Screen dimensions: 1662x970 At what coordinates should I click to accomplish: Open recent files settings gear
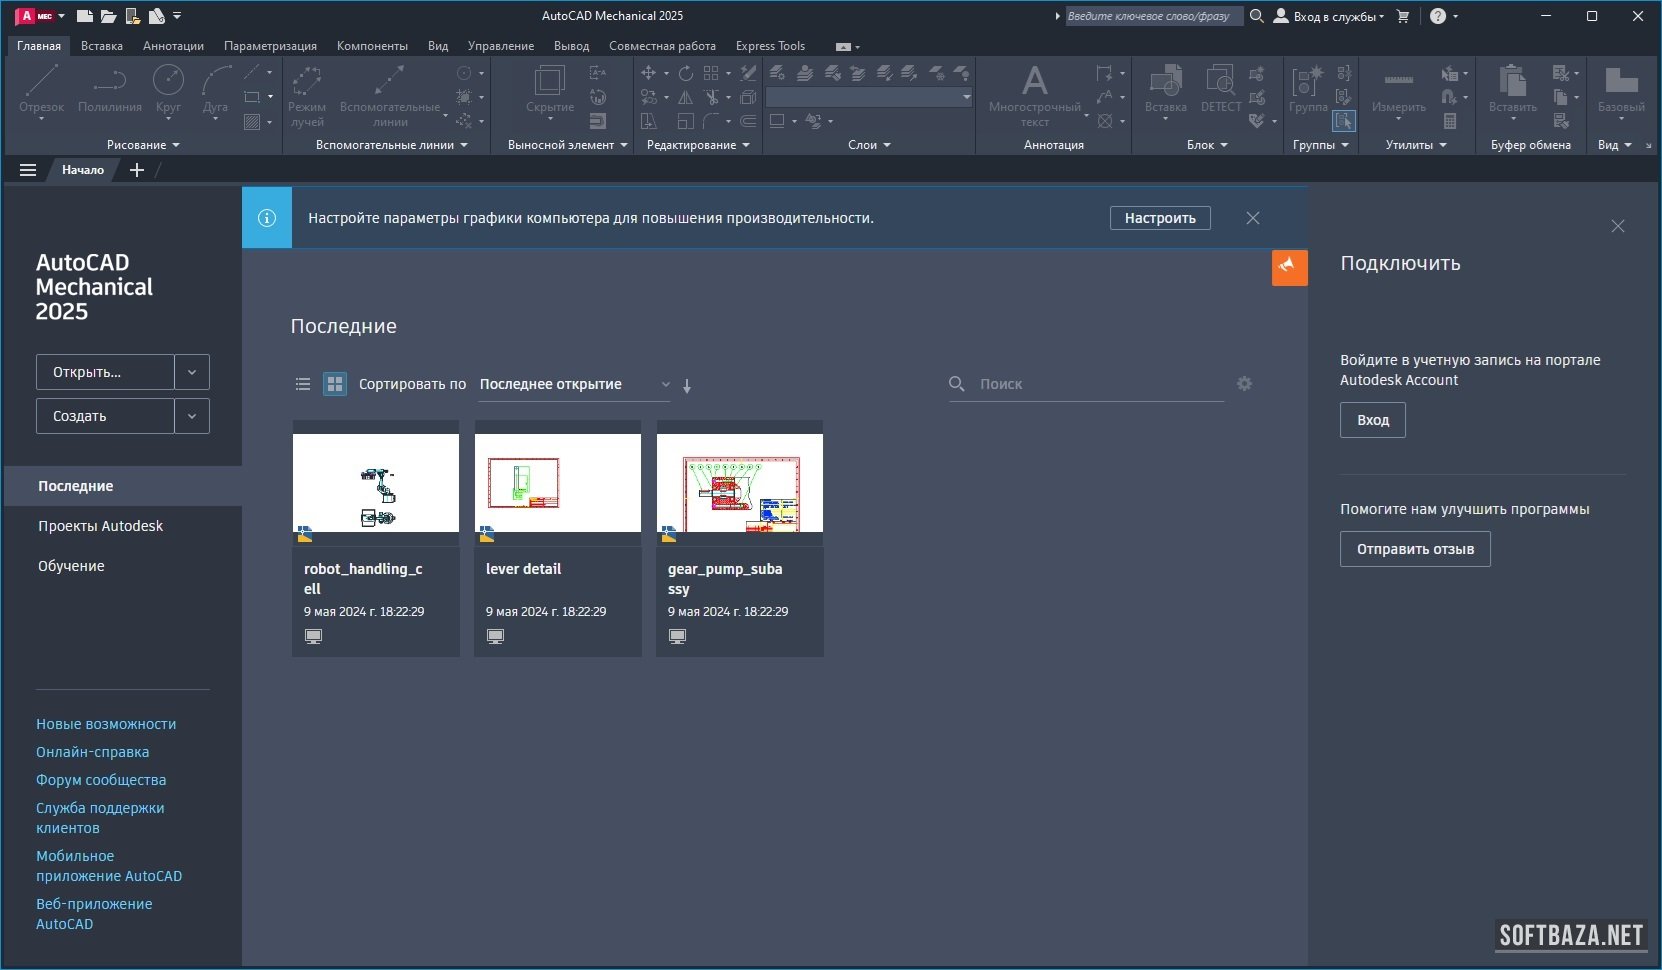pyautogui.click(x=1244, y=384)
